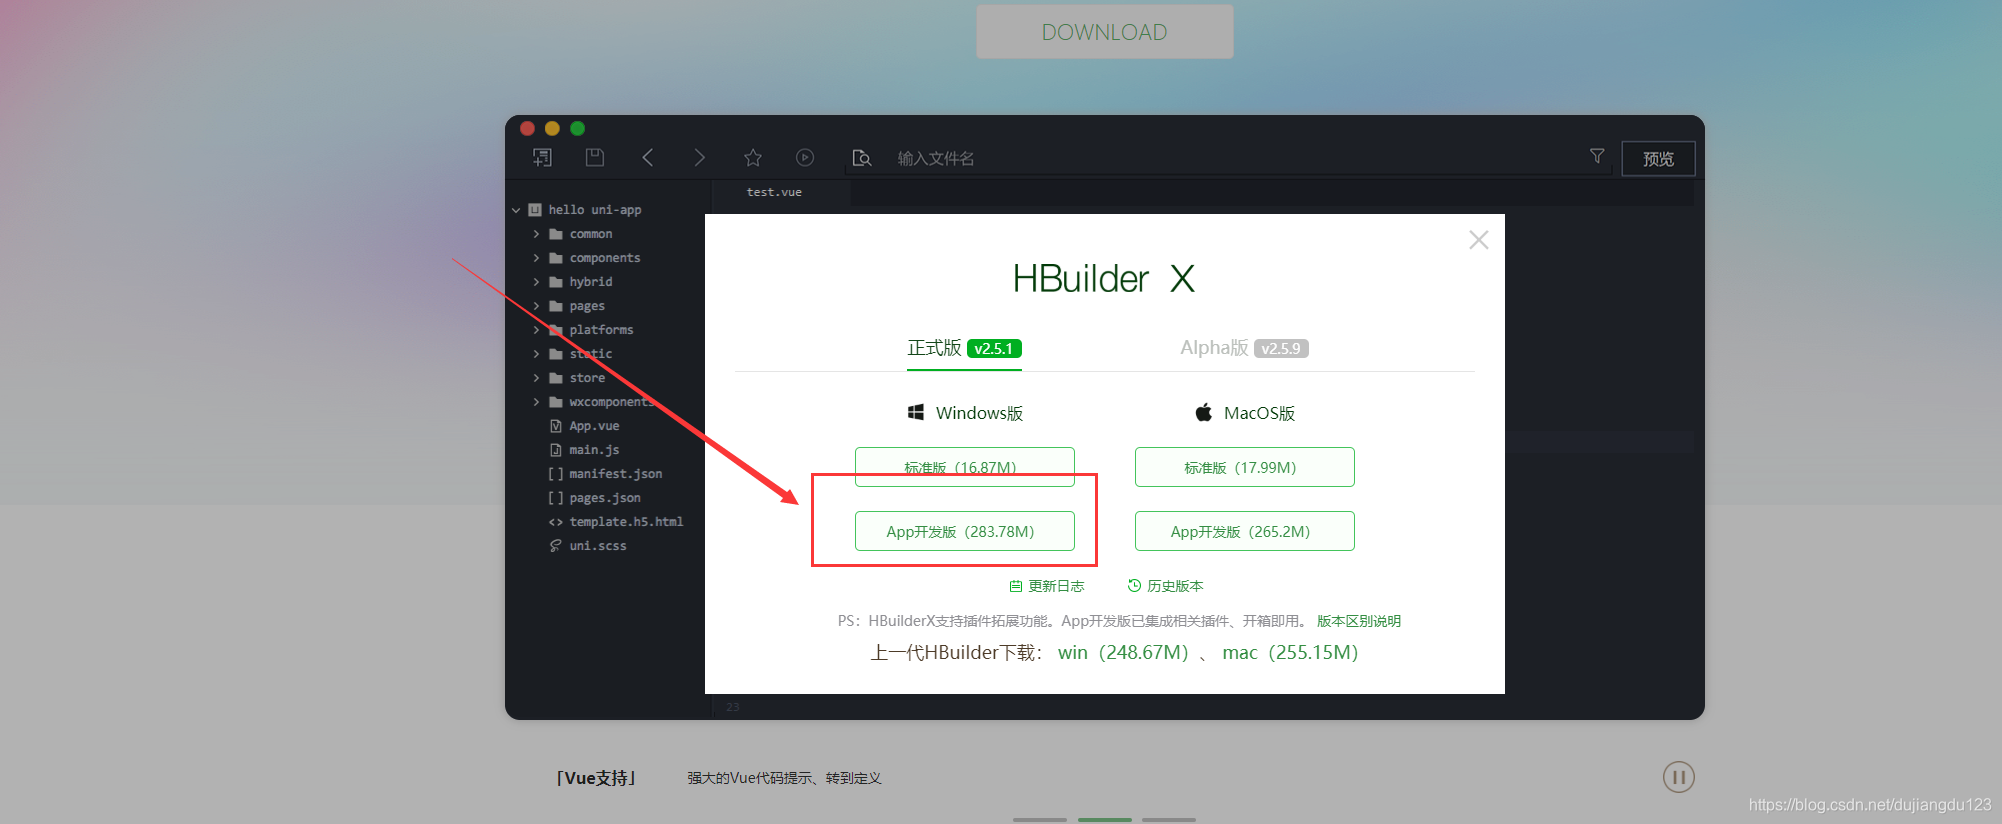Viewport: 2002px width, 824px height.
Task: Click the Apple logo icon
Action: coord(1204,412)
